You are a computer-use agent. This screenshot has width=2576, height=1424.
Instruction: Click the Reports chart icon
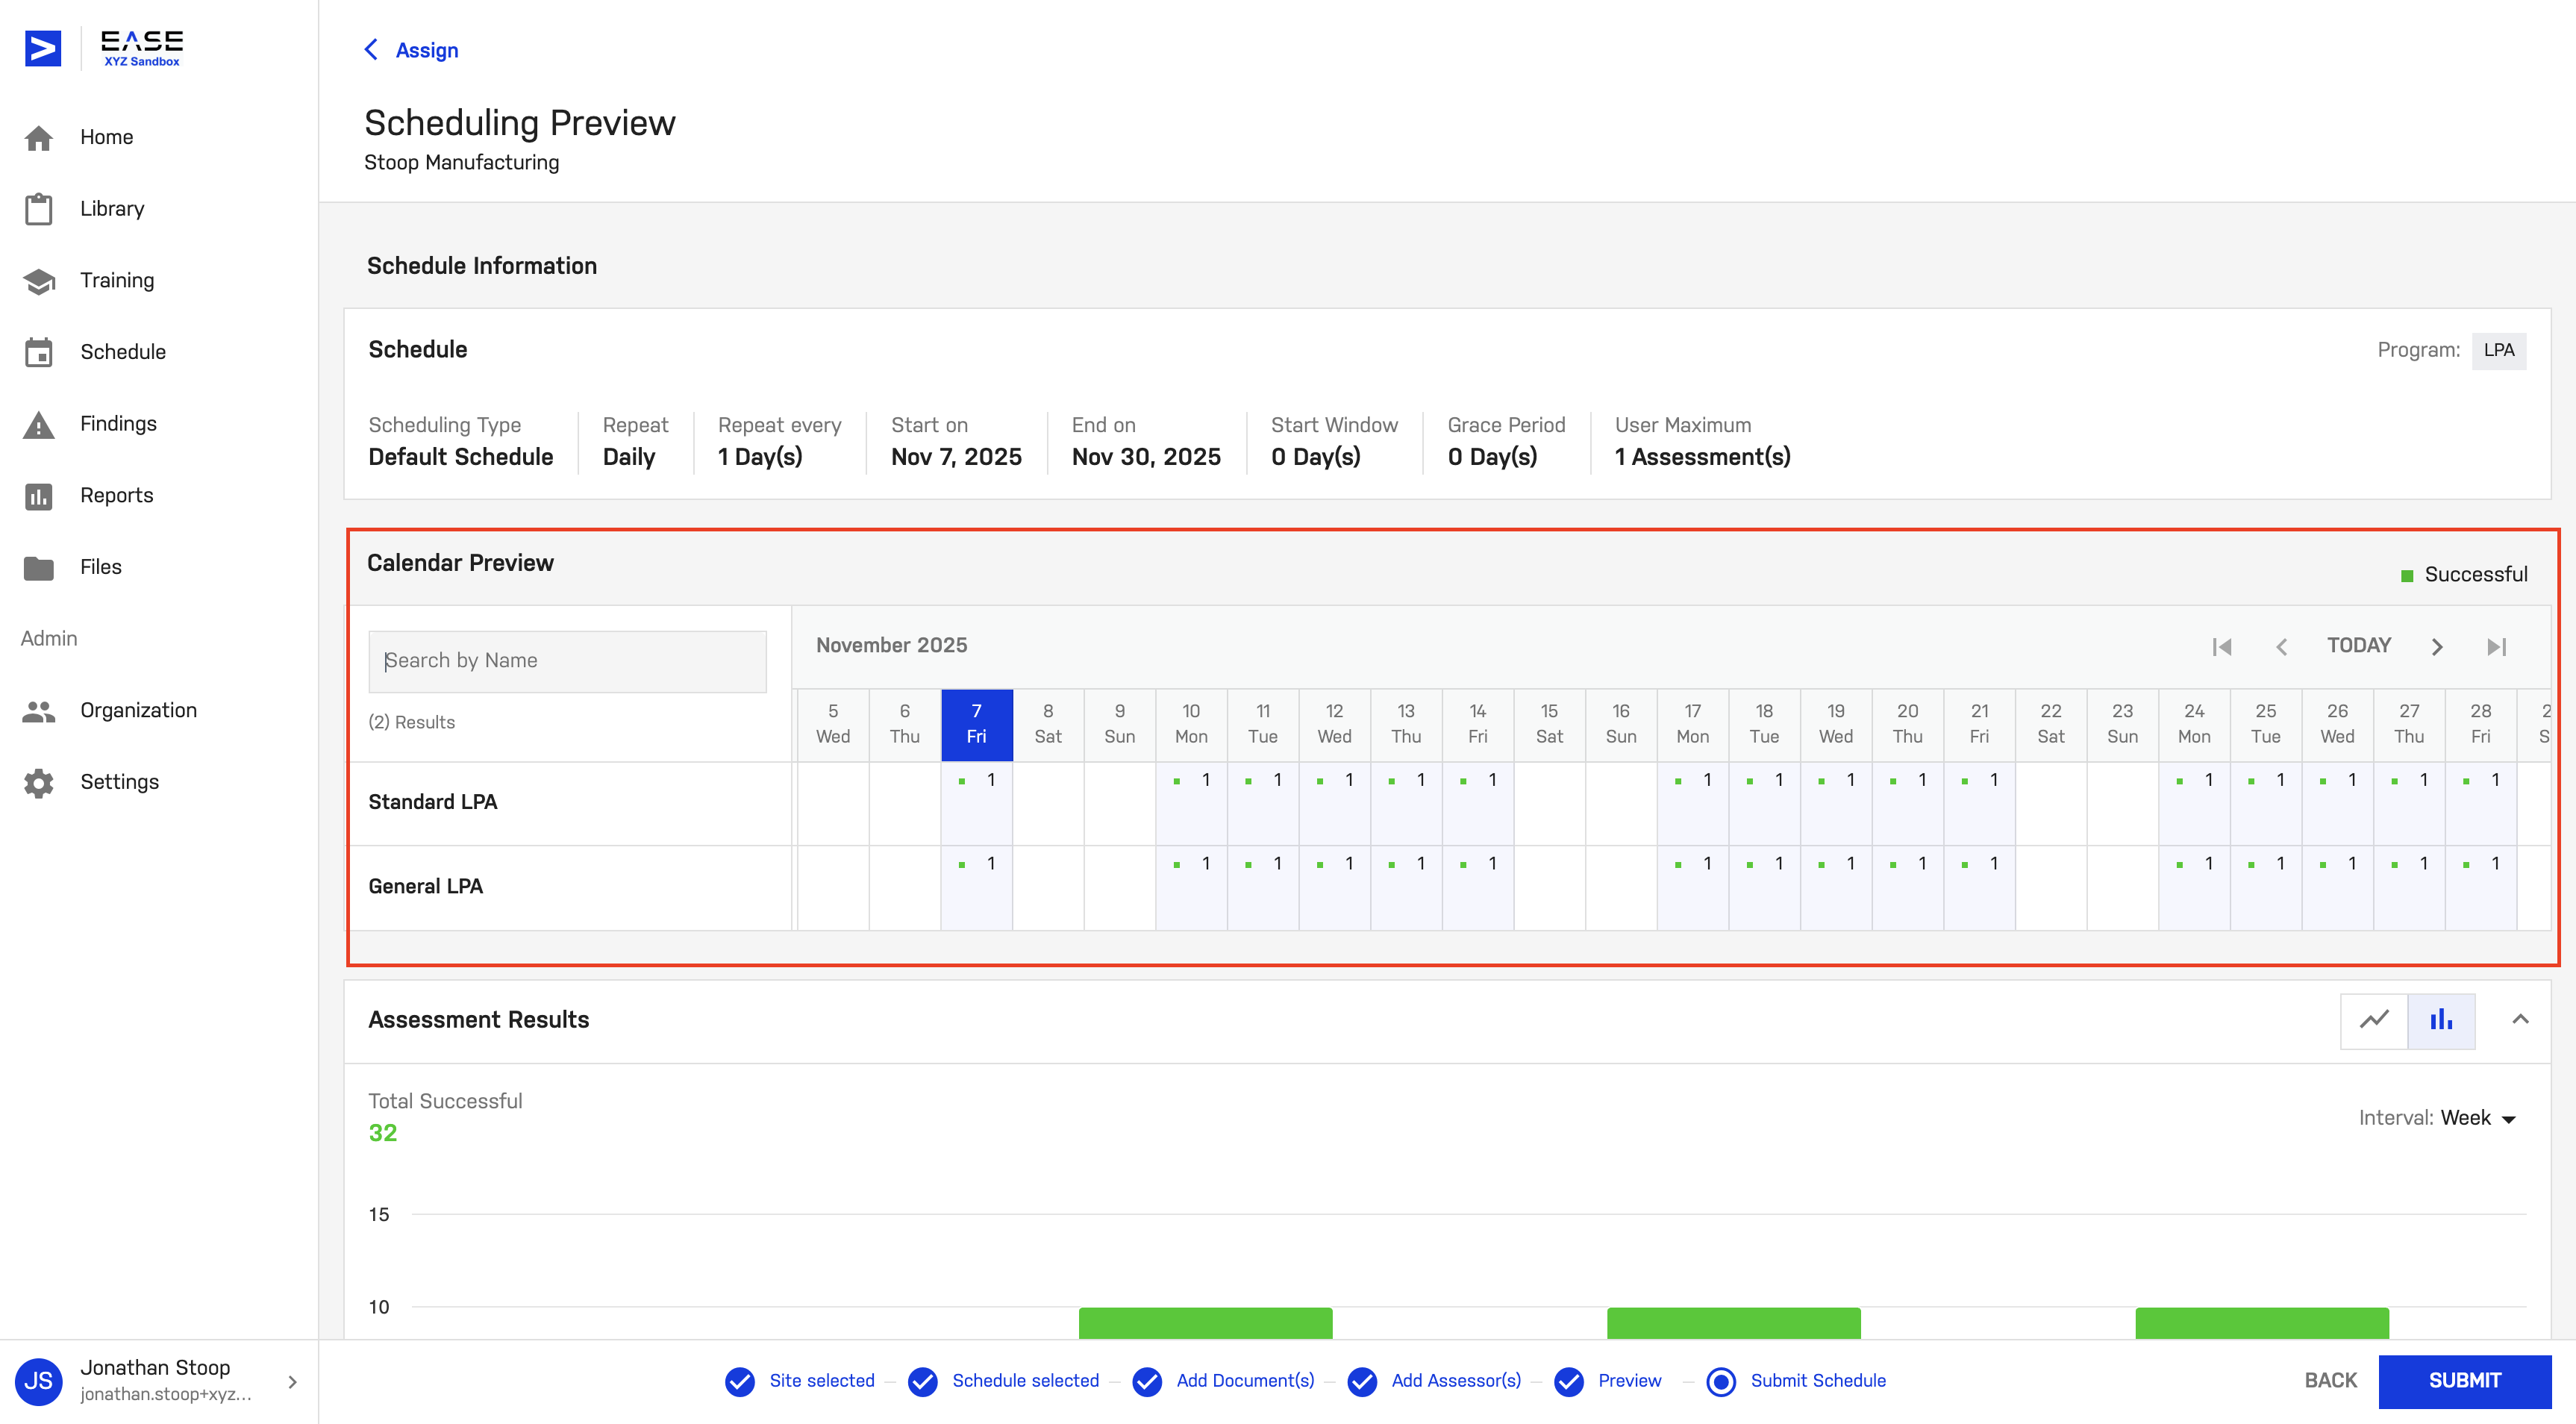39,496
